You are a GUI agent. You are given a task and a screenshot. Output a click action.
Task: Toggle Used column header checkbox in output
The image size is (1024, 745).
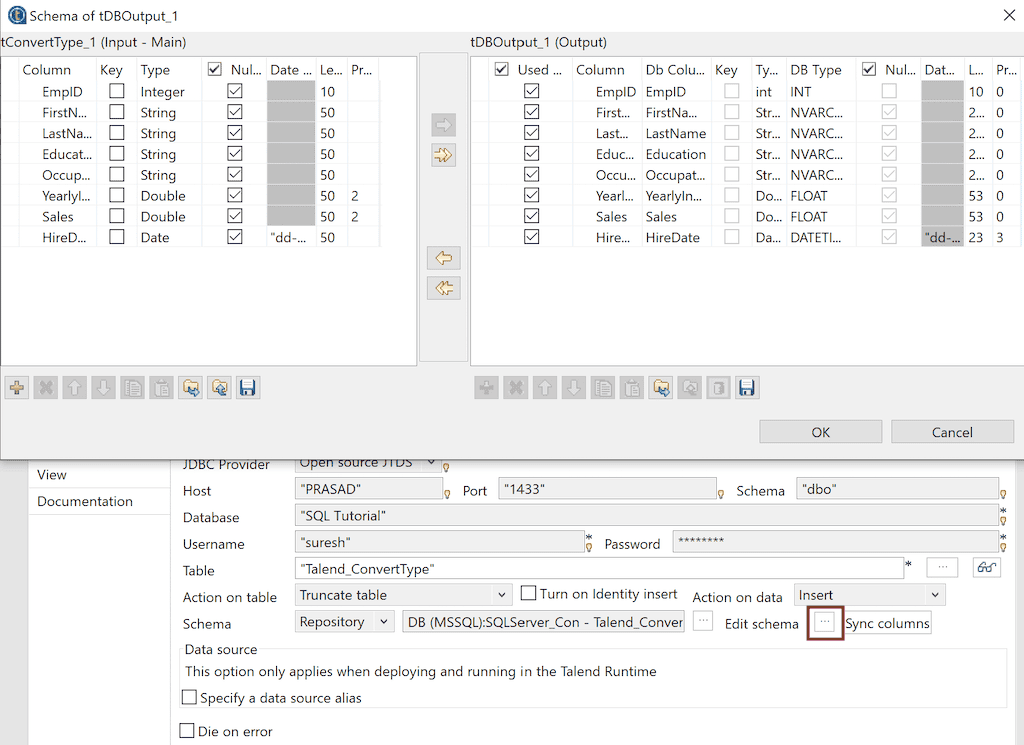[x=502, y=69]
